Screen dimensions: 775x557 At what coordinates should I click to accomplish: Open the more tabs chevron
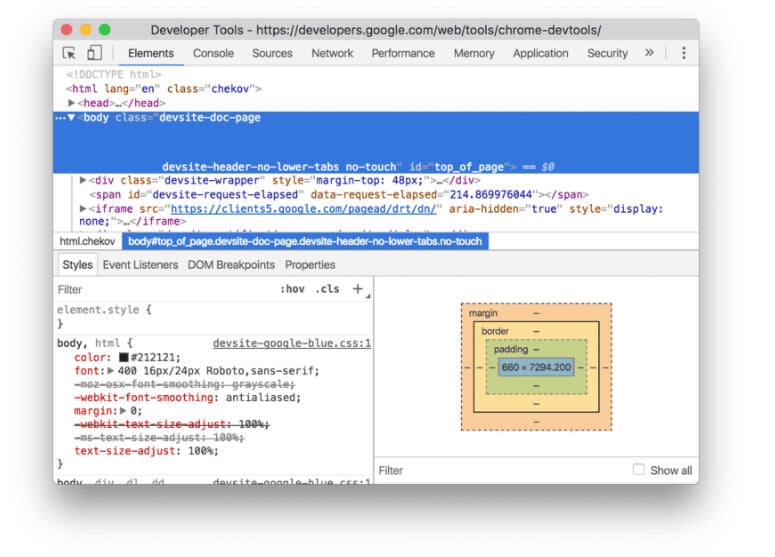[649, 52]
